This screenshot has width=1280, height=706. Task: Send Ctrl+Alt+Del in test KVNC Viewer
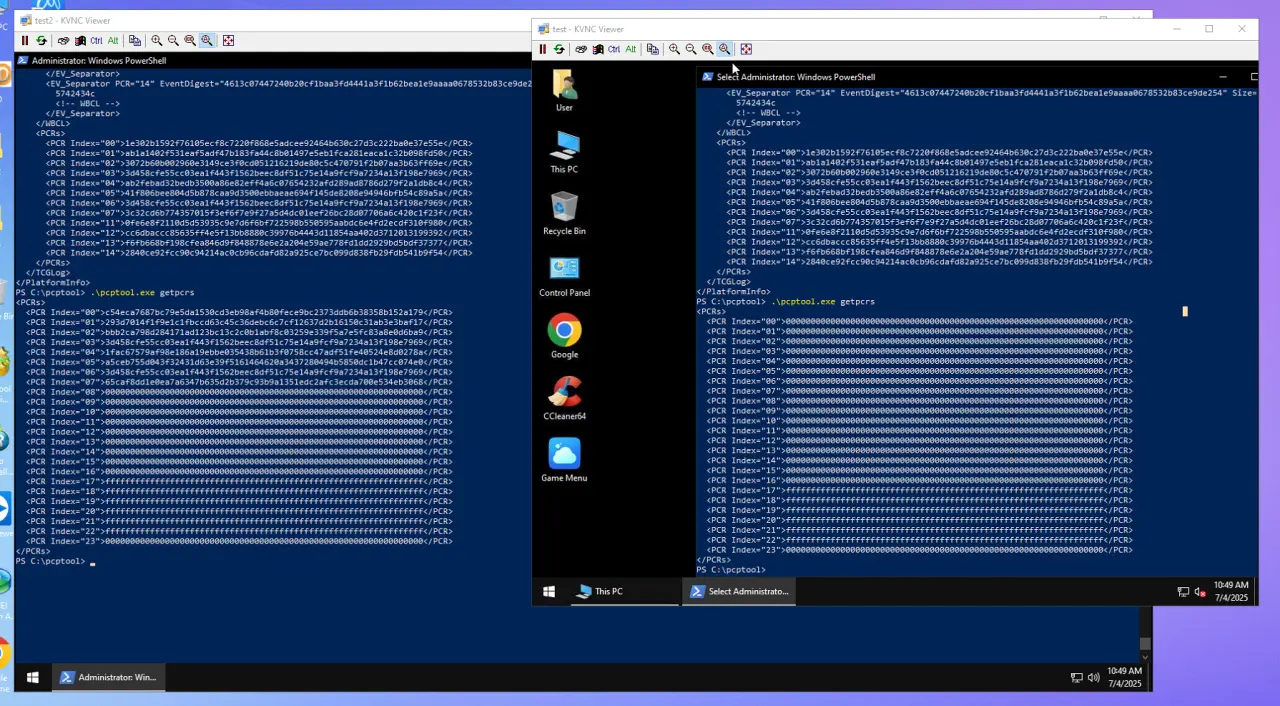pos(598,49)
